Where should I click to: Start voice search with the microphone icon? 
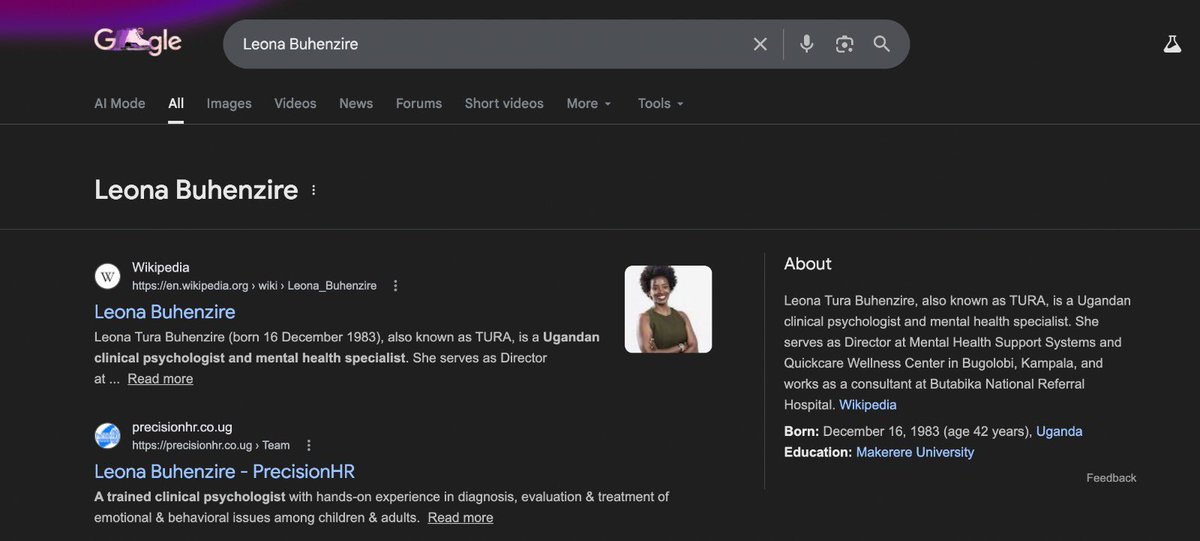[807, 44]
